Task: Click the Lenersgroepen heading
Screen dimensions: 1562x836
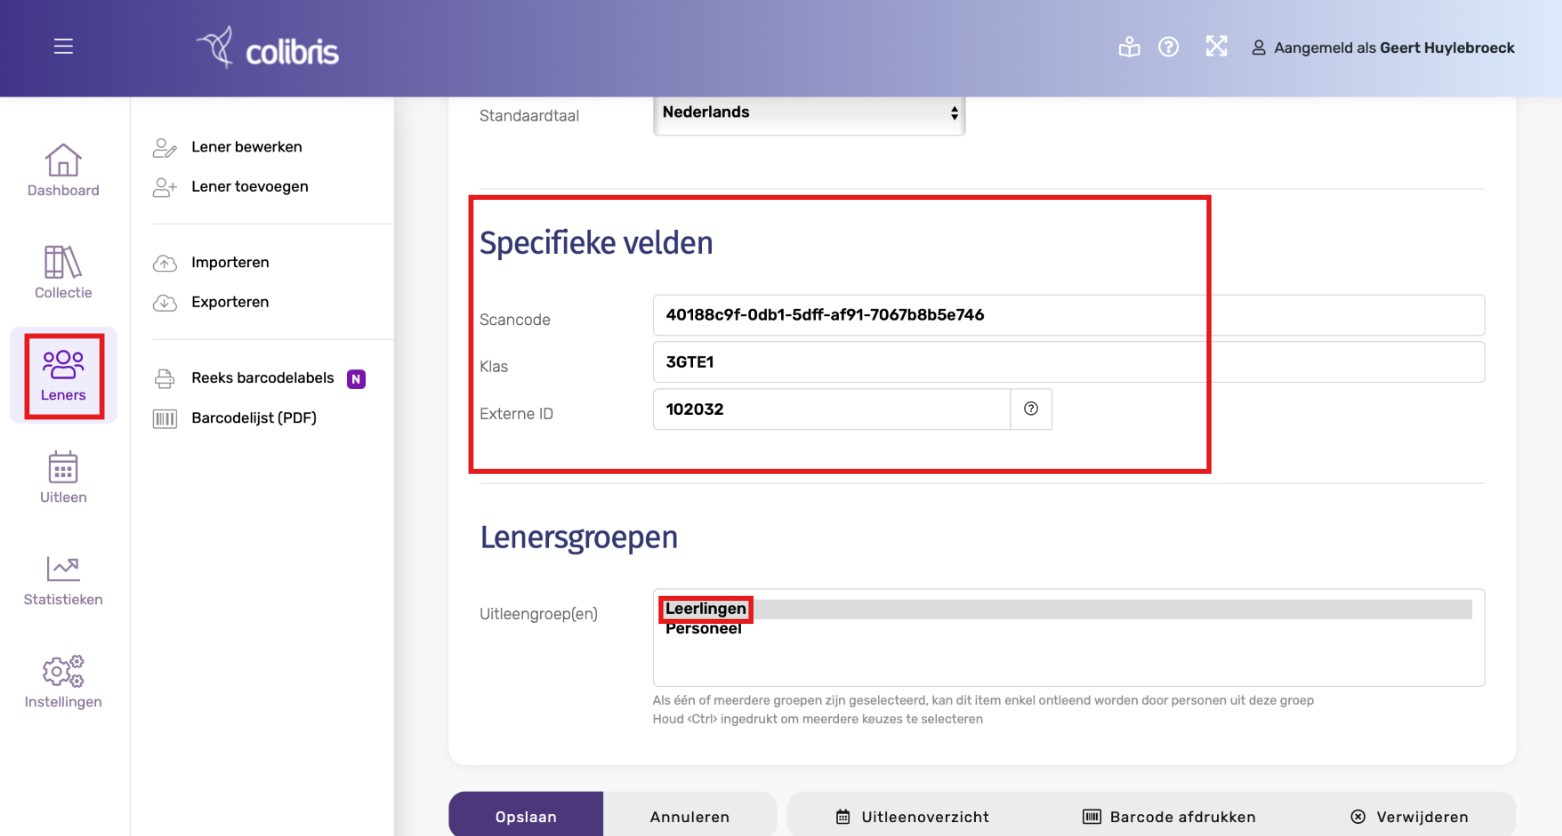Action: click(x=579, y=537)
